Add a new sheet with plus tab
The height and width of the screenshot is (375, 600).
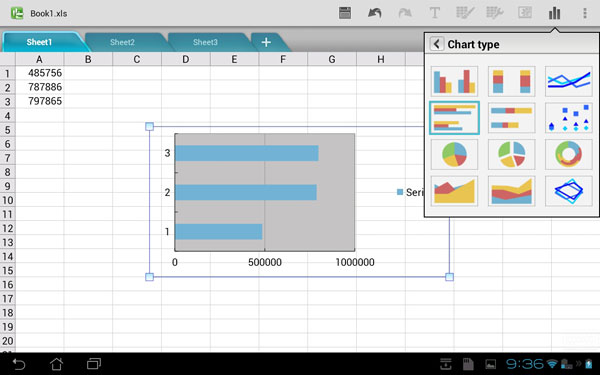coord(267,42)
